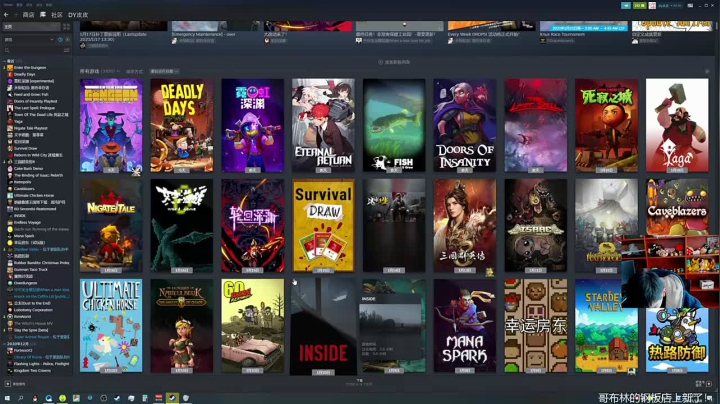The height and width of the screenshot is (404, 720).
Task: Open the Binding of Isaac cover
Action: pyautogui.click(x=535, y=225)
